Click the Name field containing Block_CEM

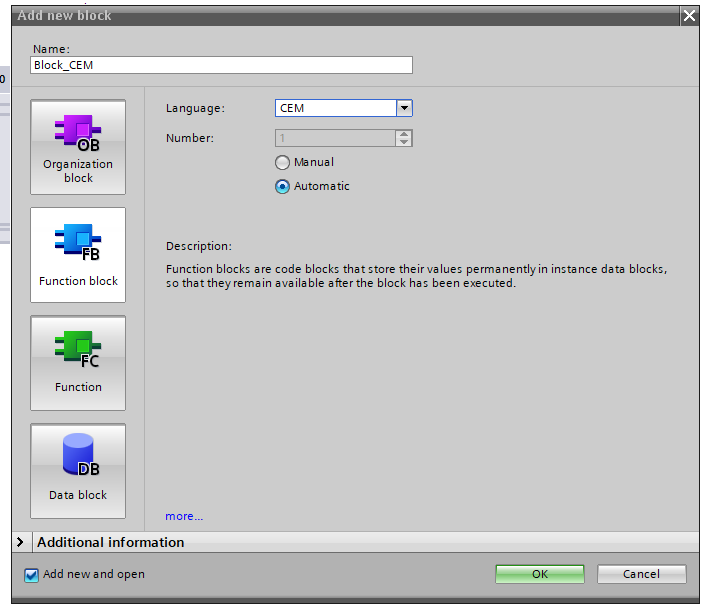coord(221,65)
